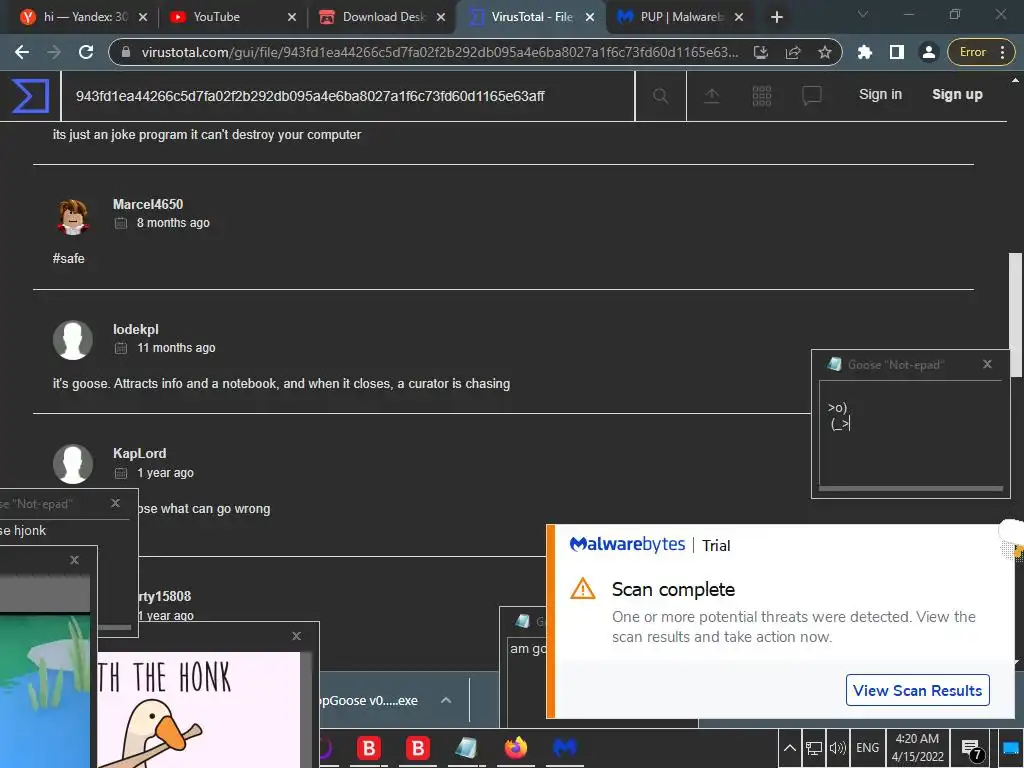The height and width of the screenshot is (768, 1024).
Task: Click the browser address bar URL
Action: pos(440,52)
